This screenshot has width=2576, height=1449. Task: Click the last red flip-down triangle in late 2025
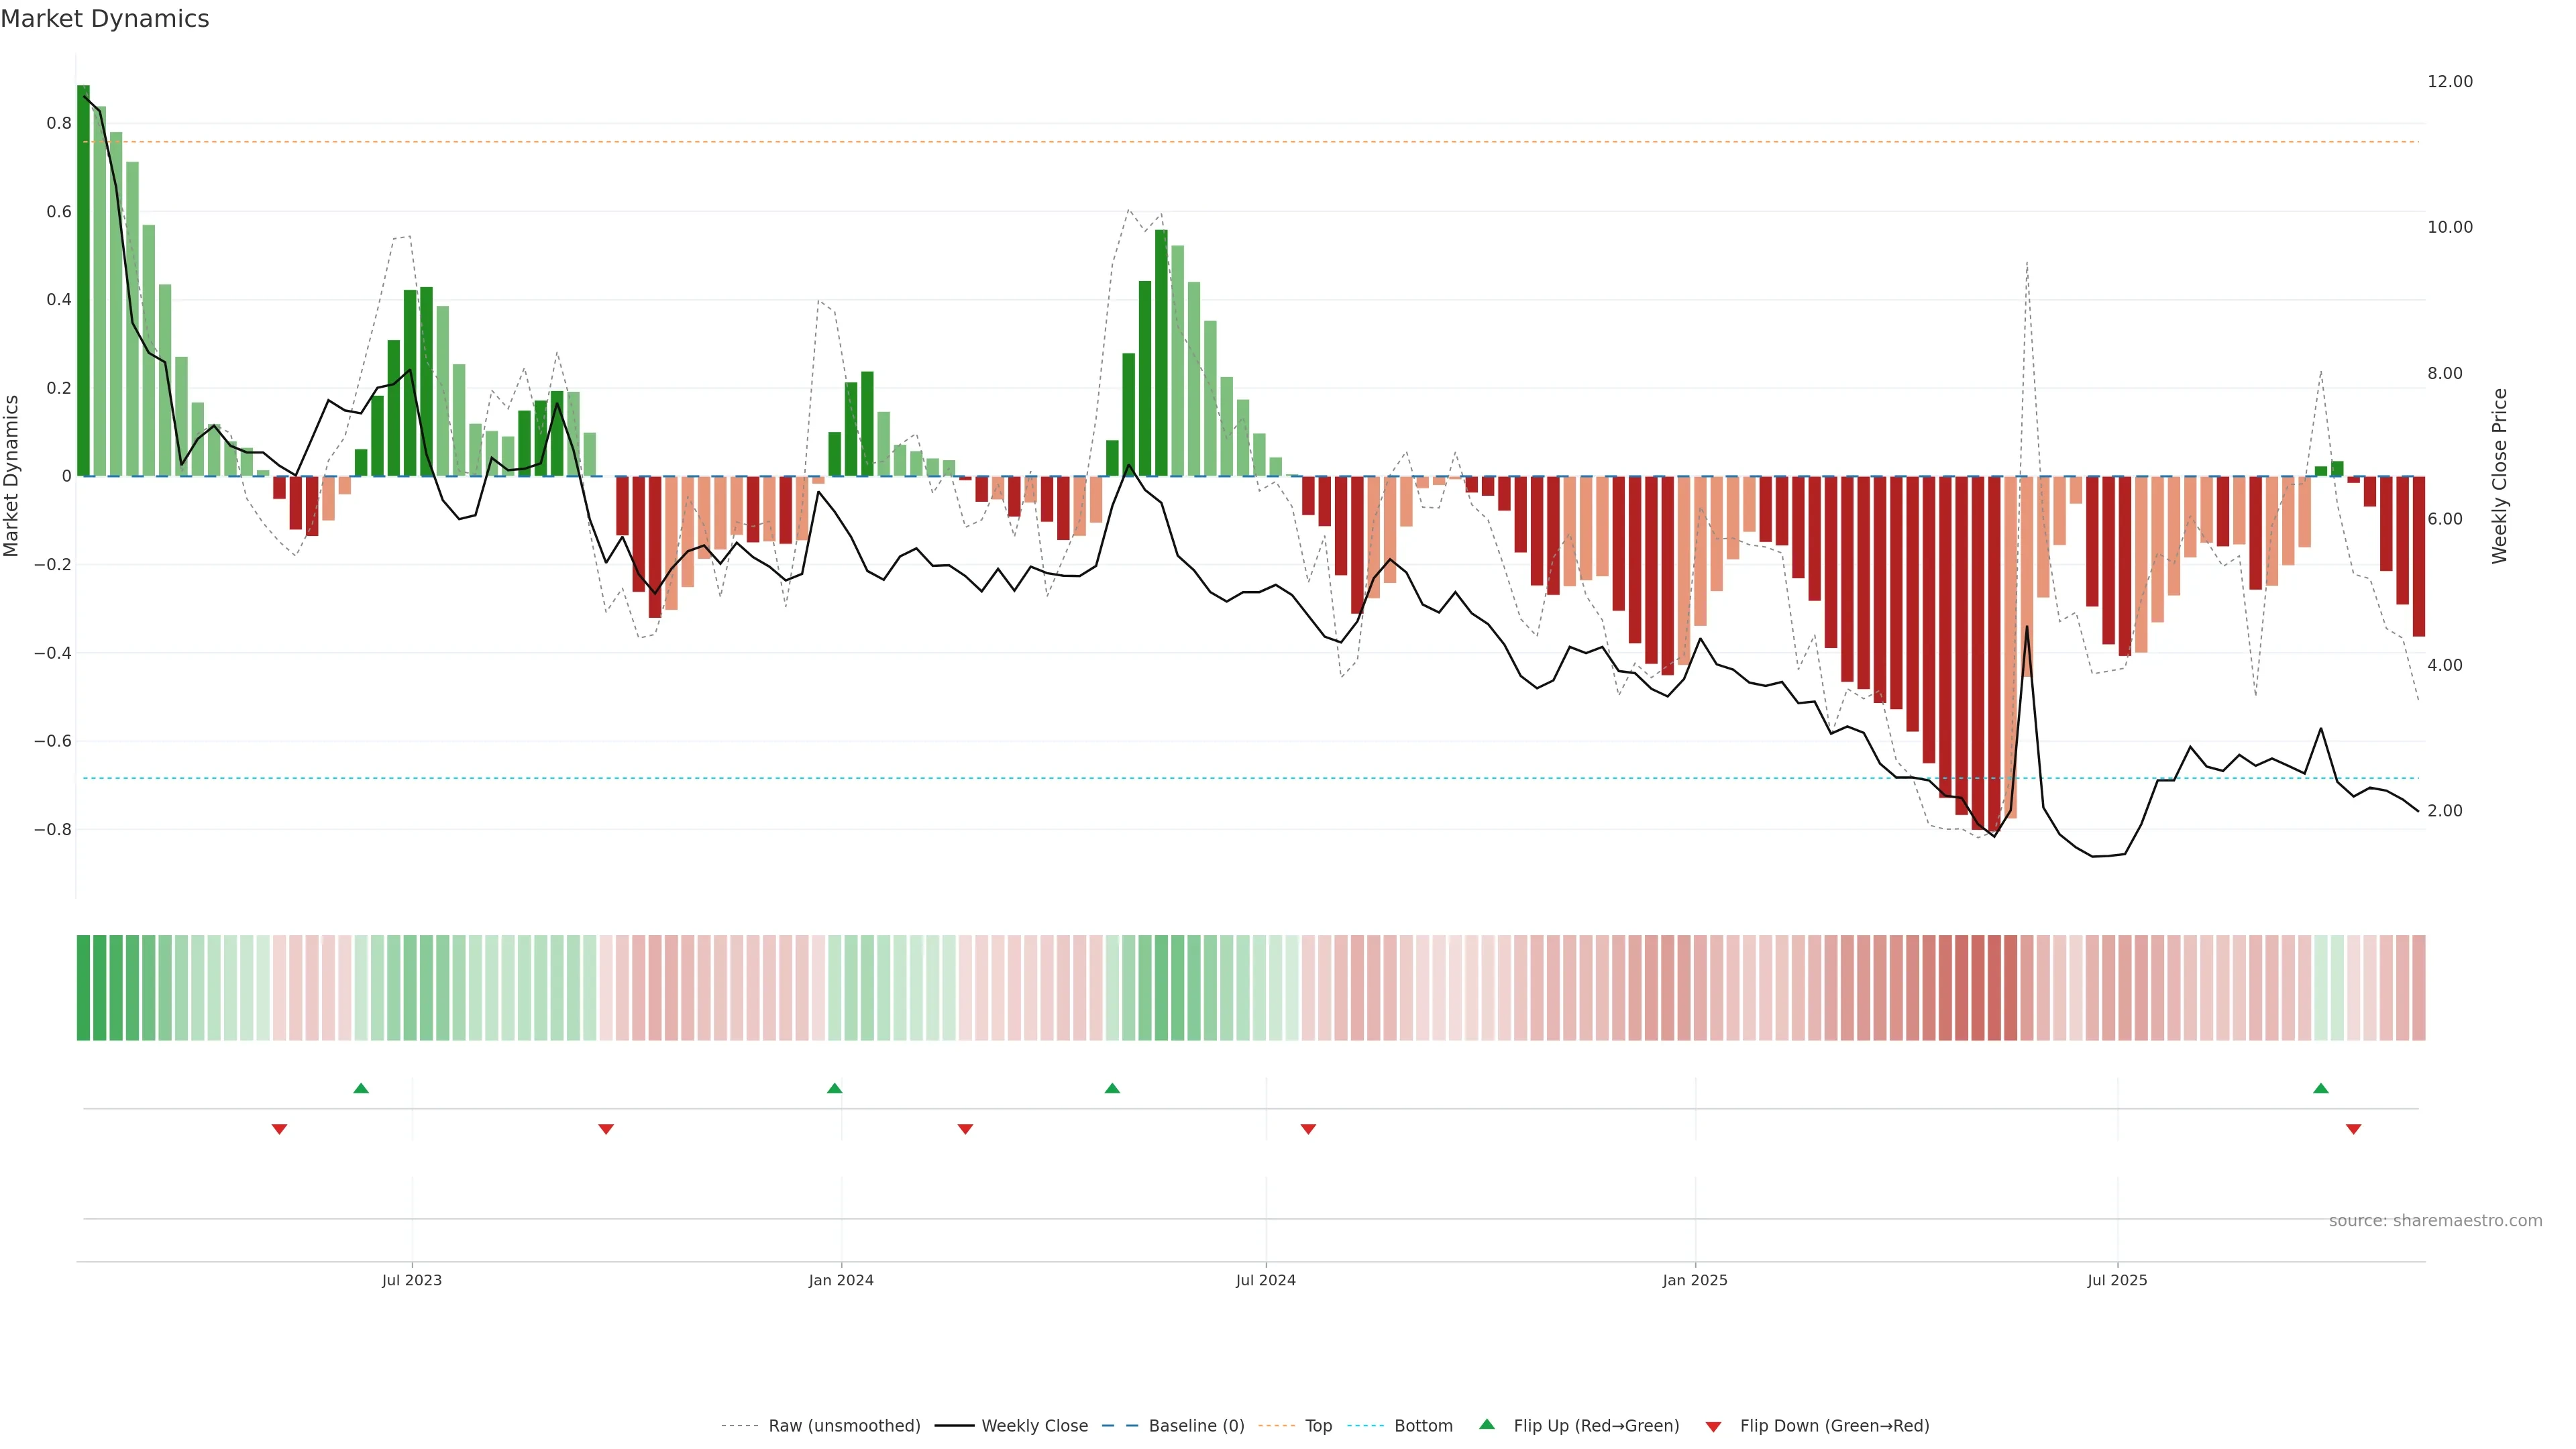pos(2353,1129)
